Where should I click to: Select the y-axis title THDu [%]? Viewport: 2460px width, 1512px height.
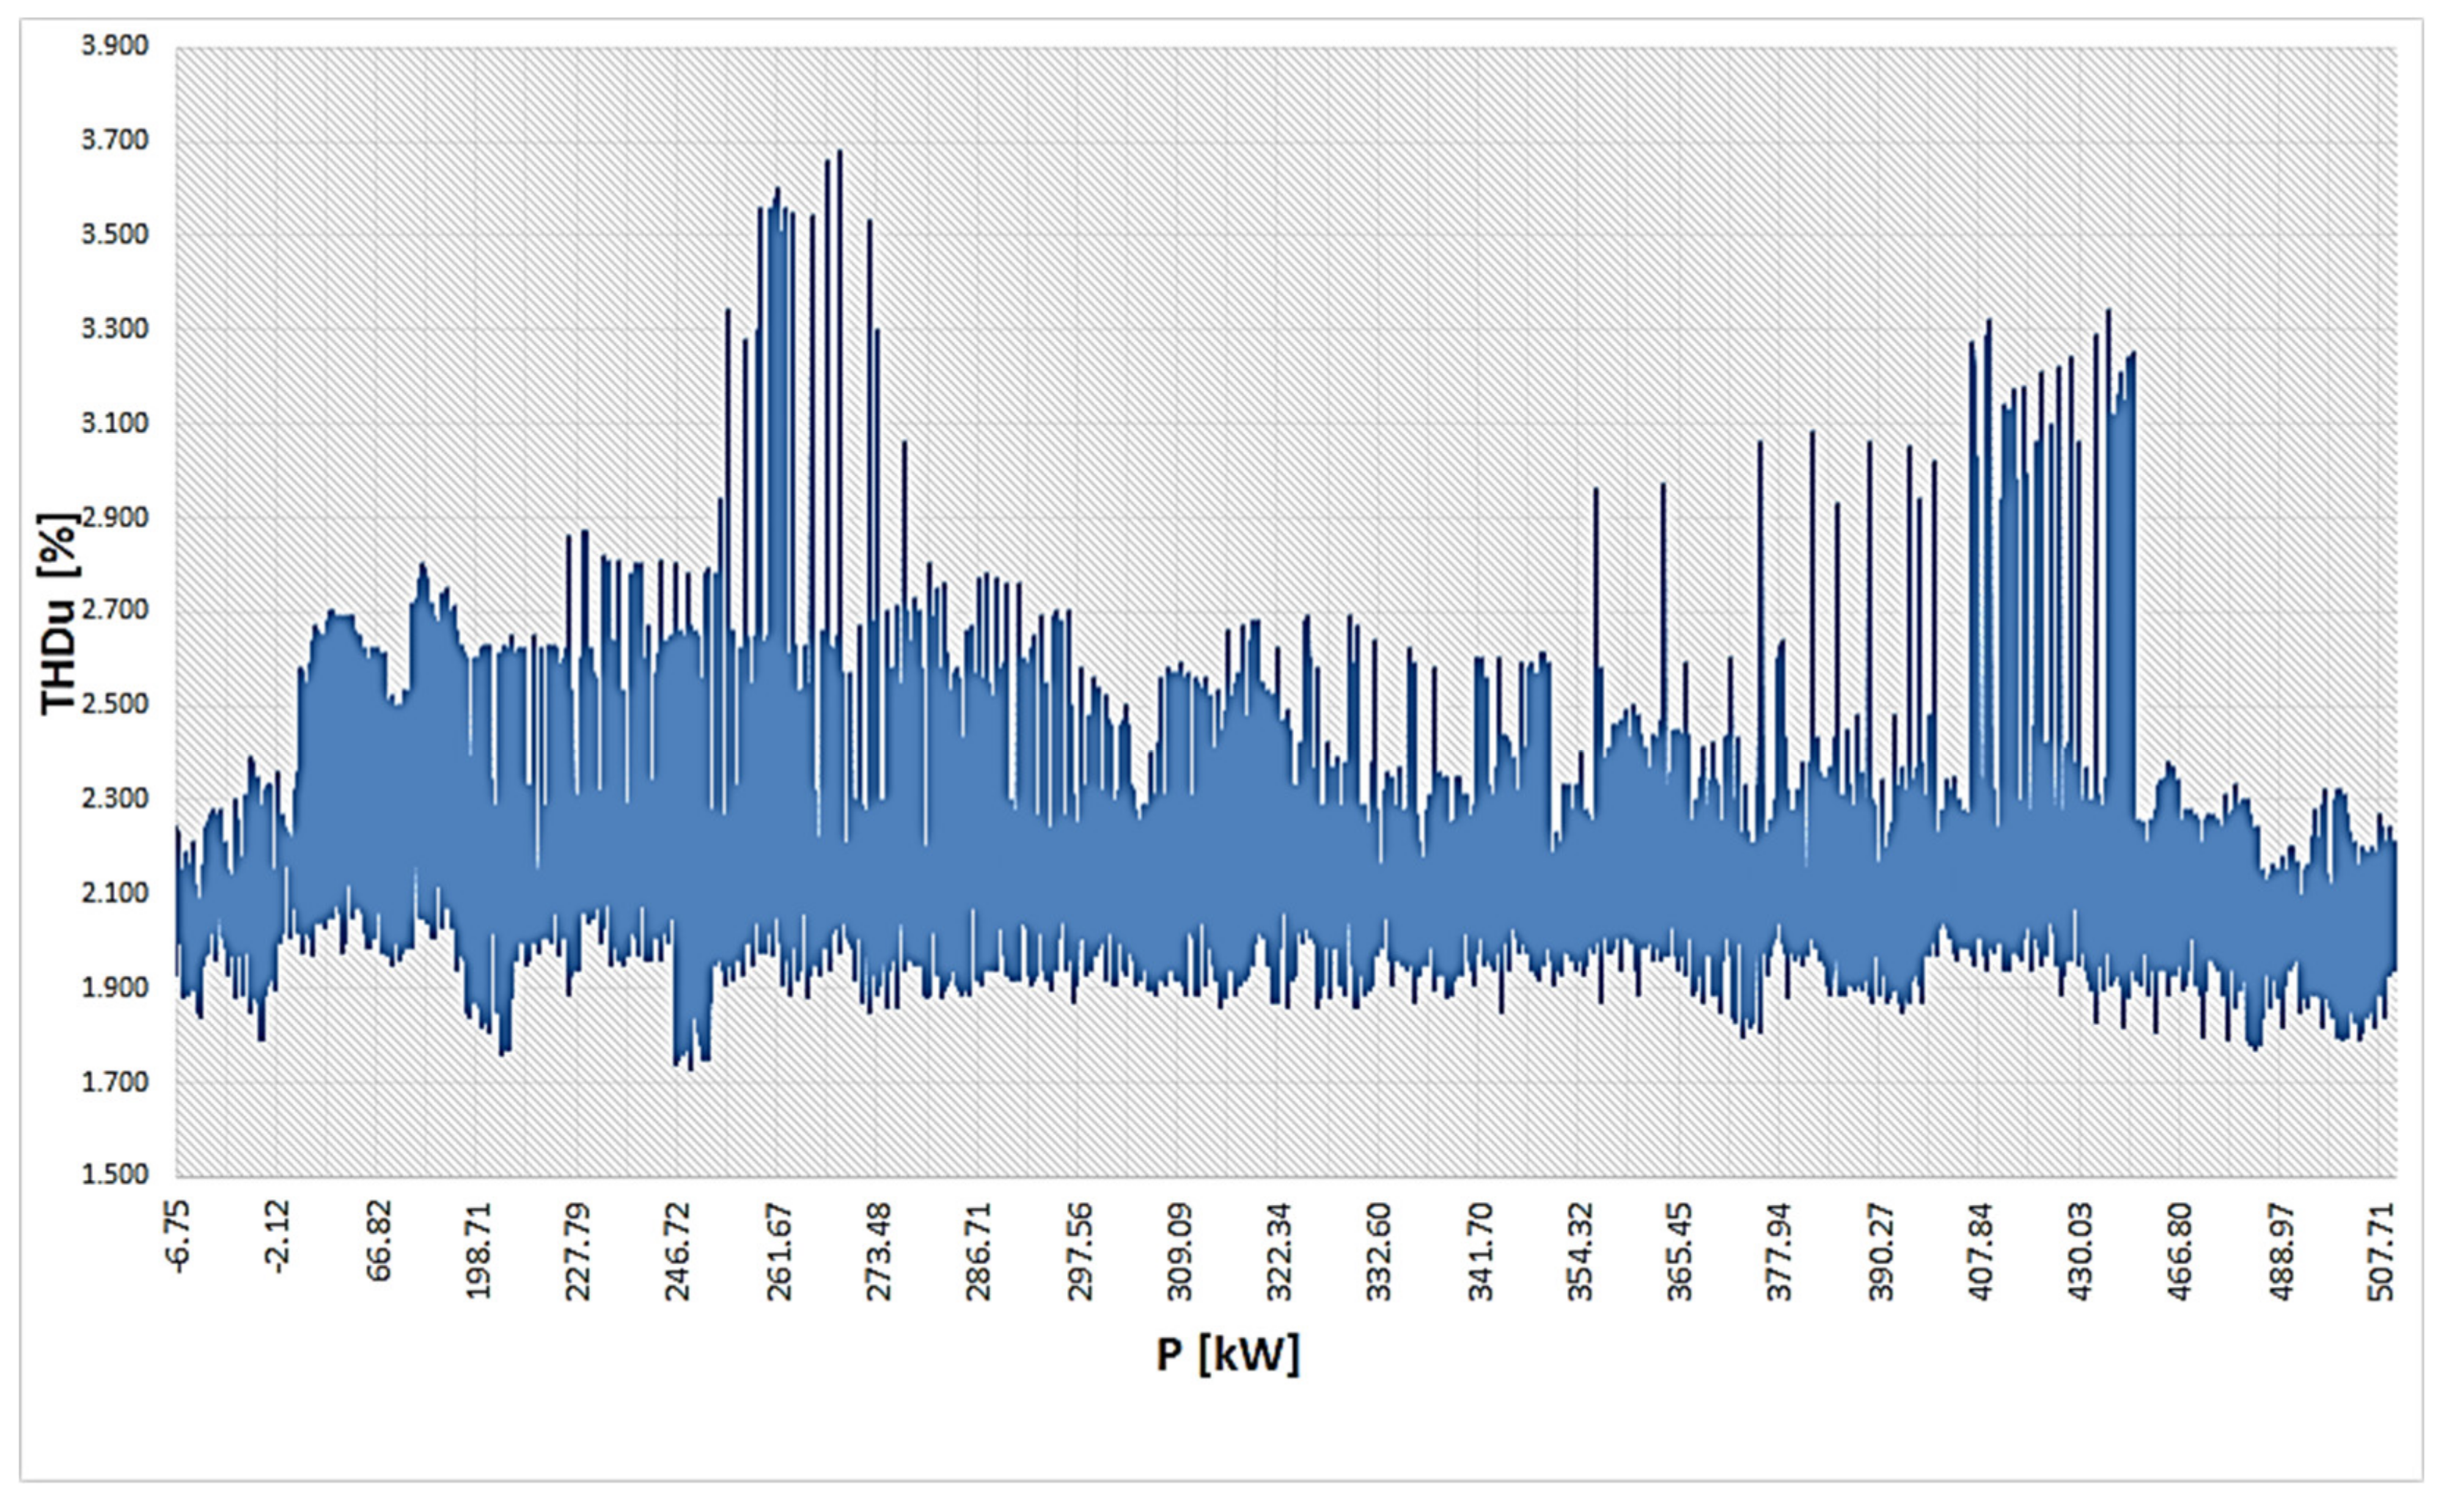(x=59, y=613)
